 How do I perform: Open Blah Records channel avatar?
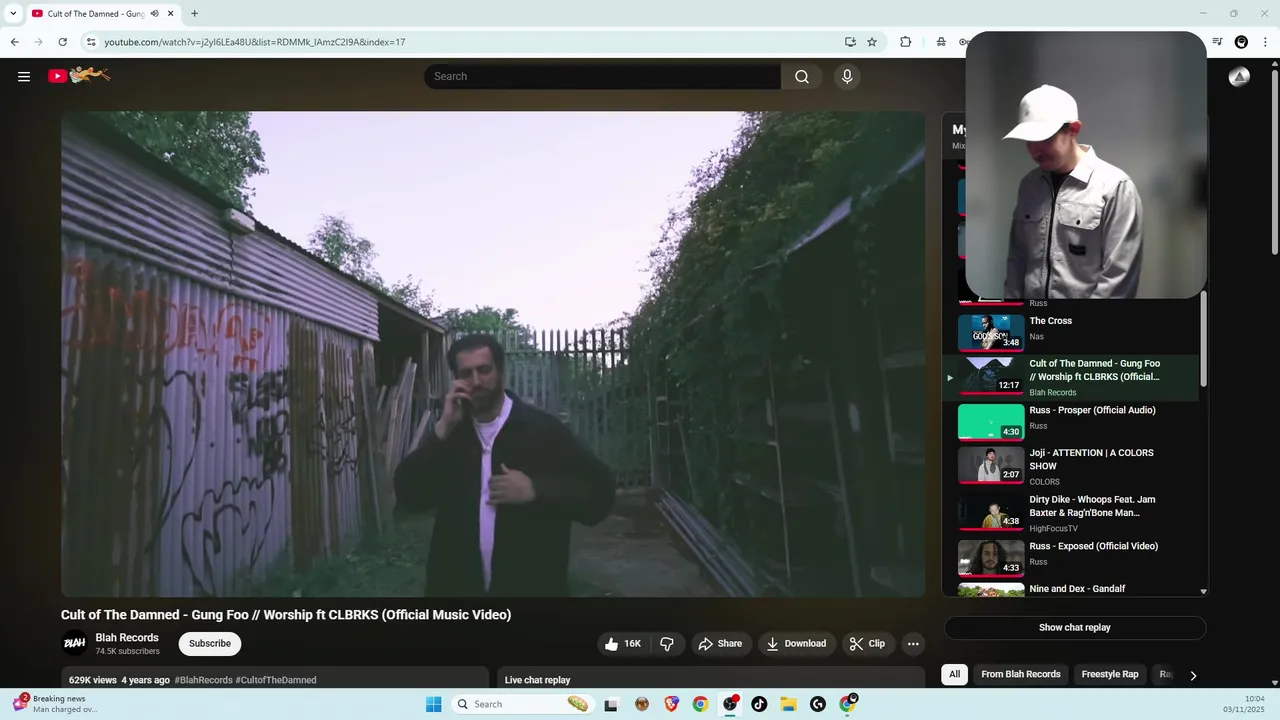click(x=74, y=644)
